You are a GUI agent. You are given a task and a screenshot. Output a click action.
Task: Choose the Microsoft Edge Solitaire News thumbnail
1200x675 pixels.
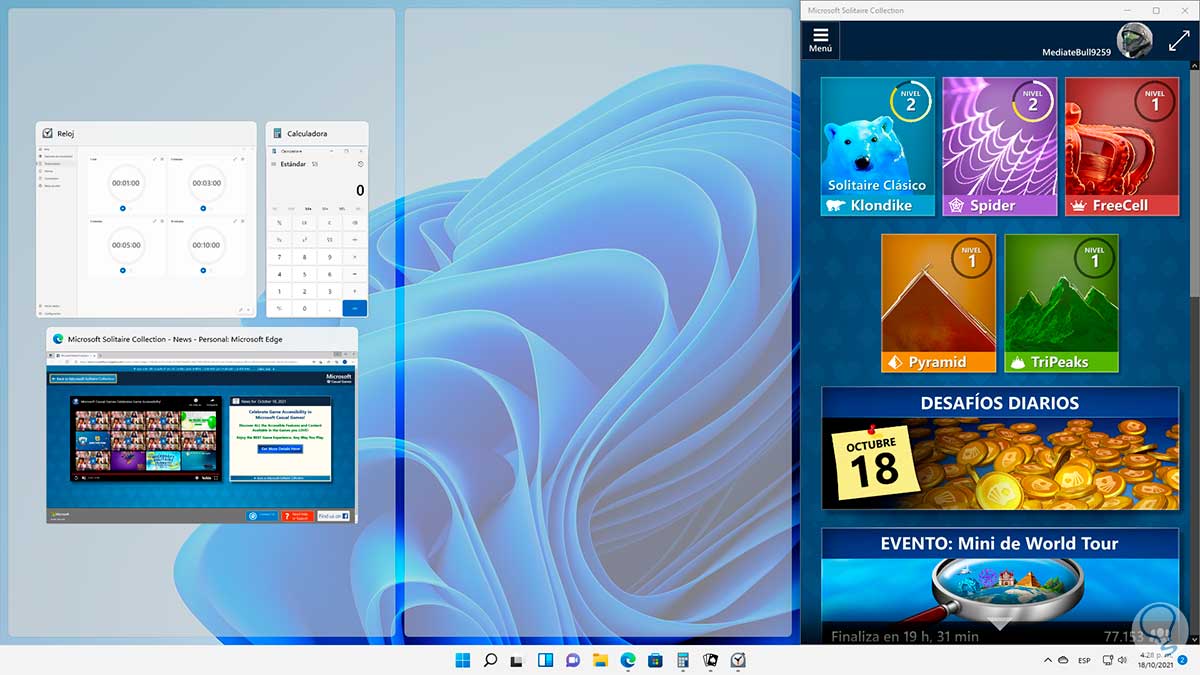click(x=202, y=426)
